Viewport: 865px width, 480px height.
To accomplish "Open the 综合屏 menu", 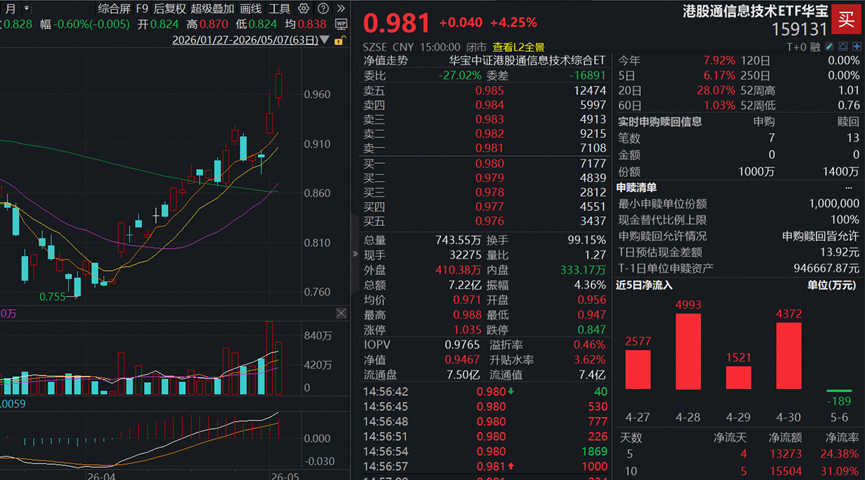I will 114,8.
